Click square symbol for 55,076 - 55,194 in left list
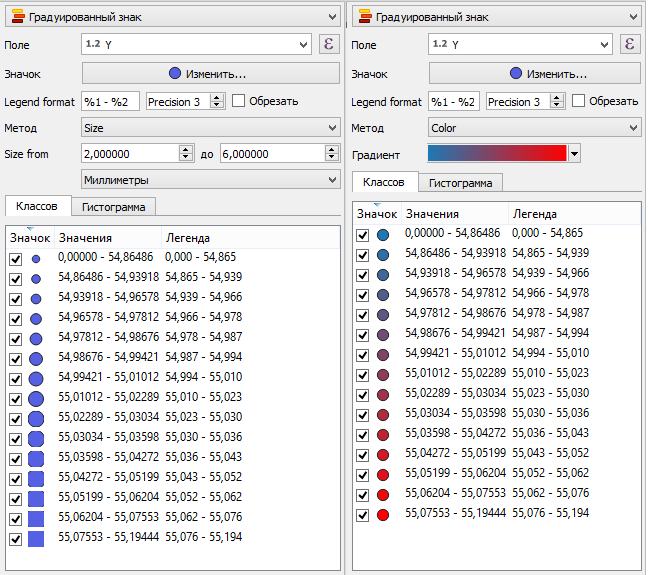This screenshot has height=575, width=648. pos(36,538)
